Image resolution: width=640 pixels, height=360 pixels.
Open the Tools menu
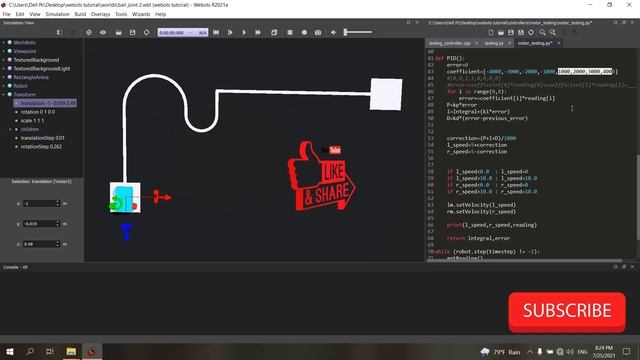(121, 14)
